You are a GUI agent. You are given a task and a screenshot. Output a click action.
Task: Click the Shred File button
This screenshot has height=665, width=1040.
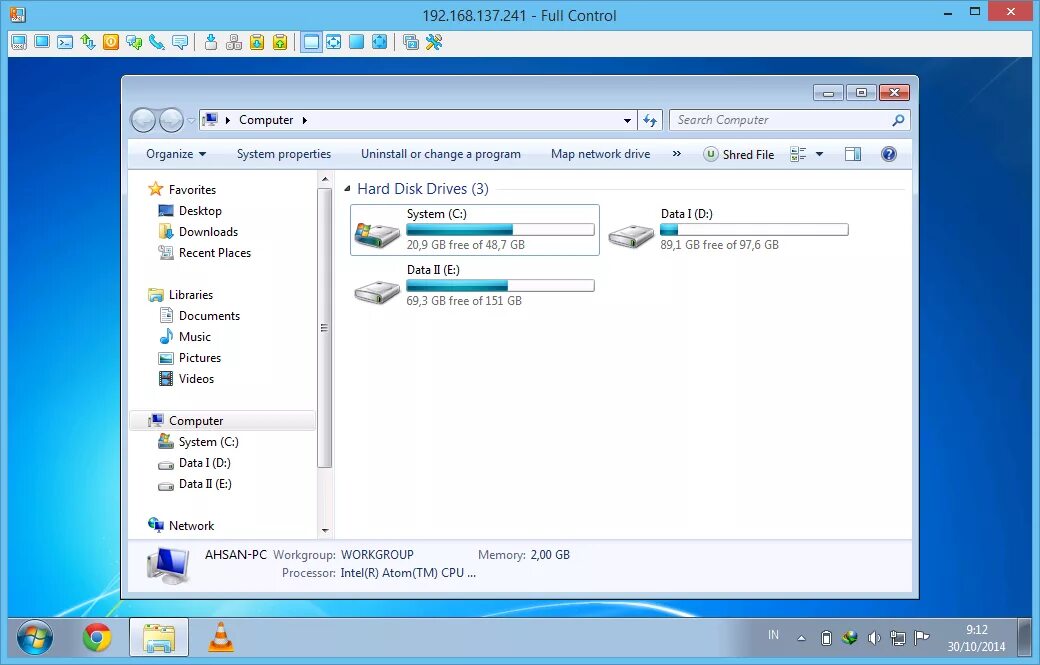point(739,154)
